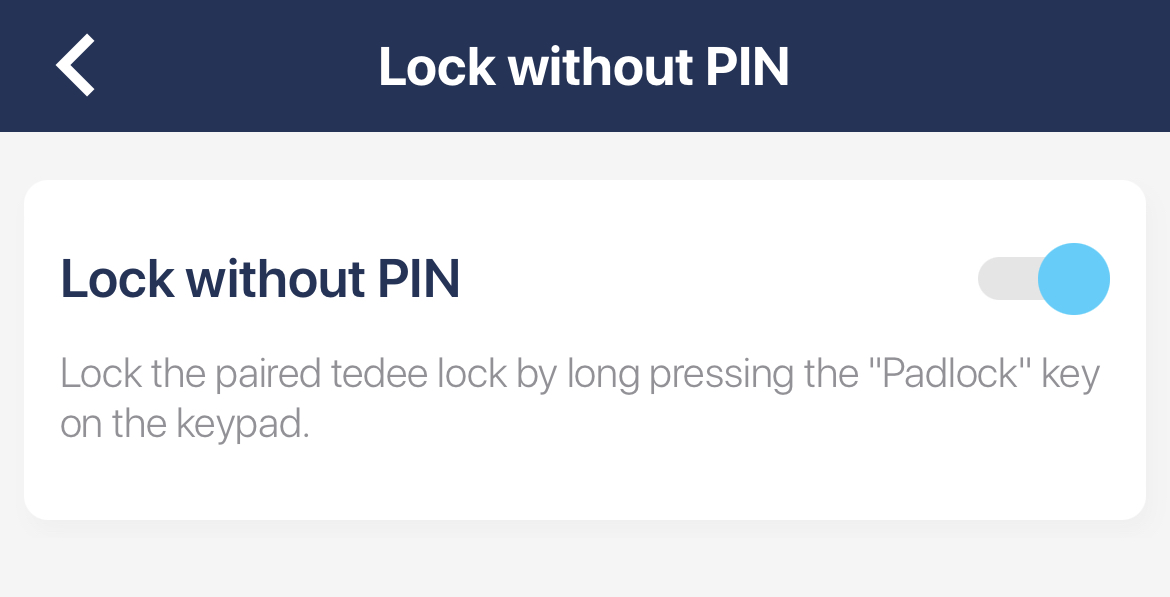The image size is (1170, 597).
Task: Click the light blue toggle knob
Action: 1073,278
